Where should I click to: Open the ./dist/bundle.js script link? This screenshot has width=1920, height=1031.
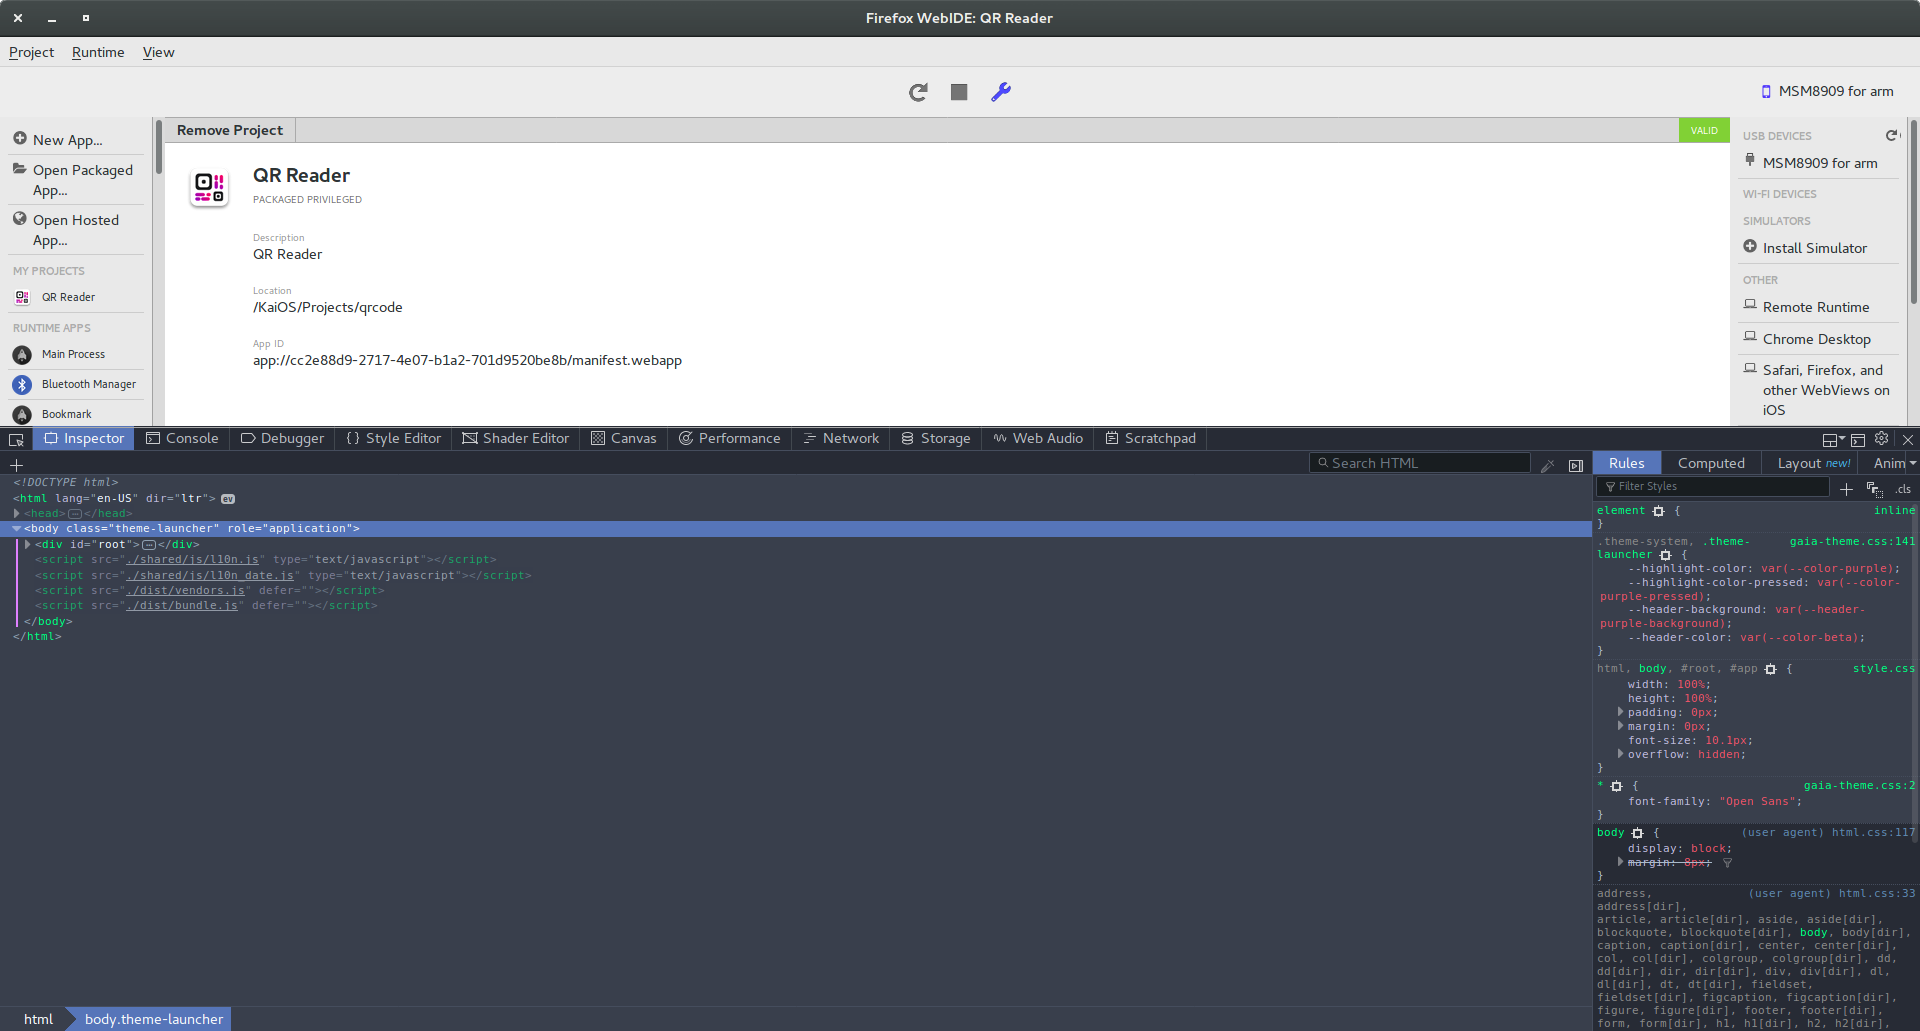coord(182,605)
